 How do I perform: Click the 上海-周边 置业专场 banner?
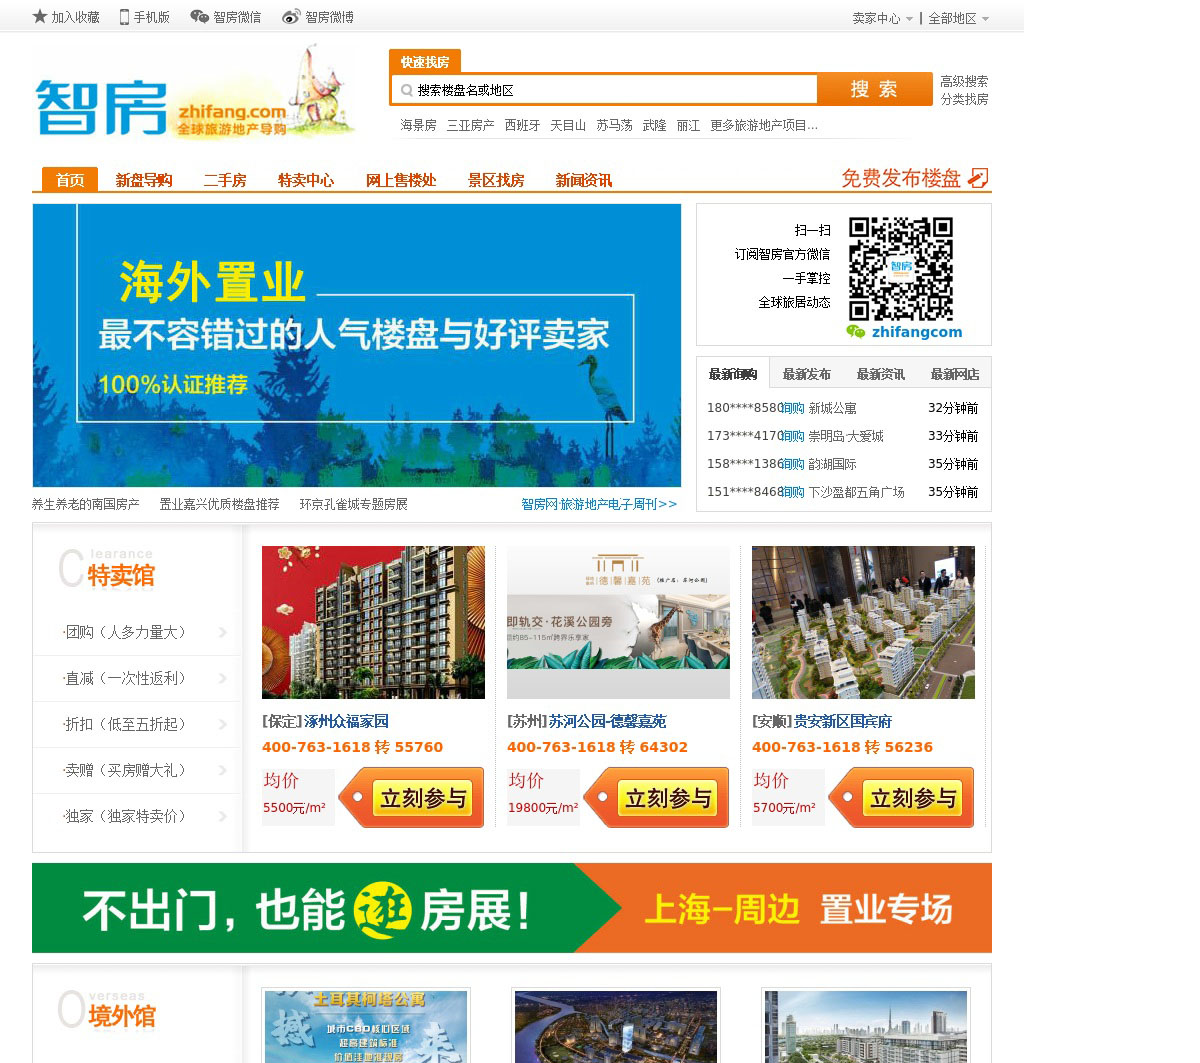pos(512,908)
